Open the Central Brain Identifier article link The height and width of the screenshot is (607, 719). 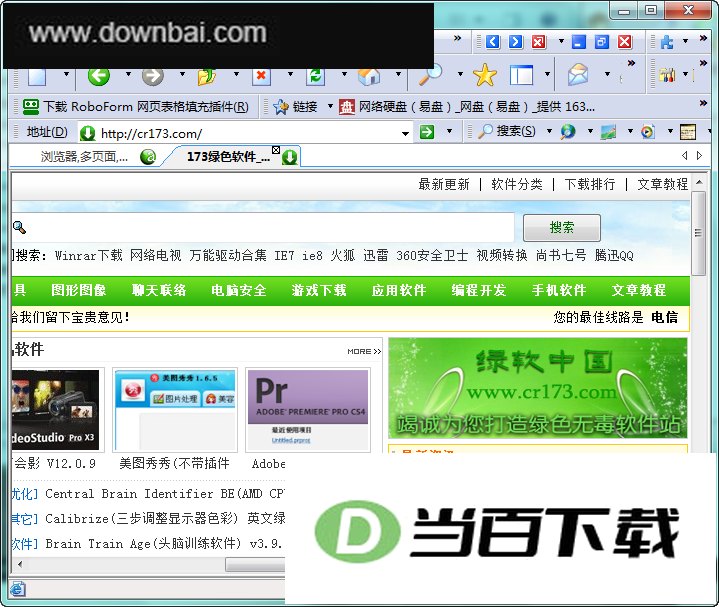164,494
